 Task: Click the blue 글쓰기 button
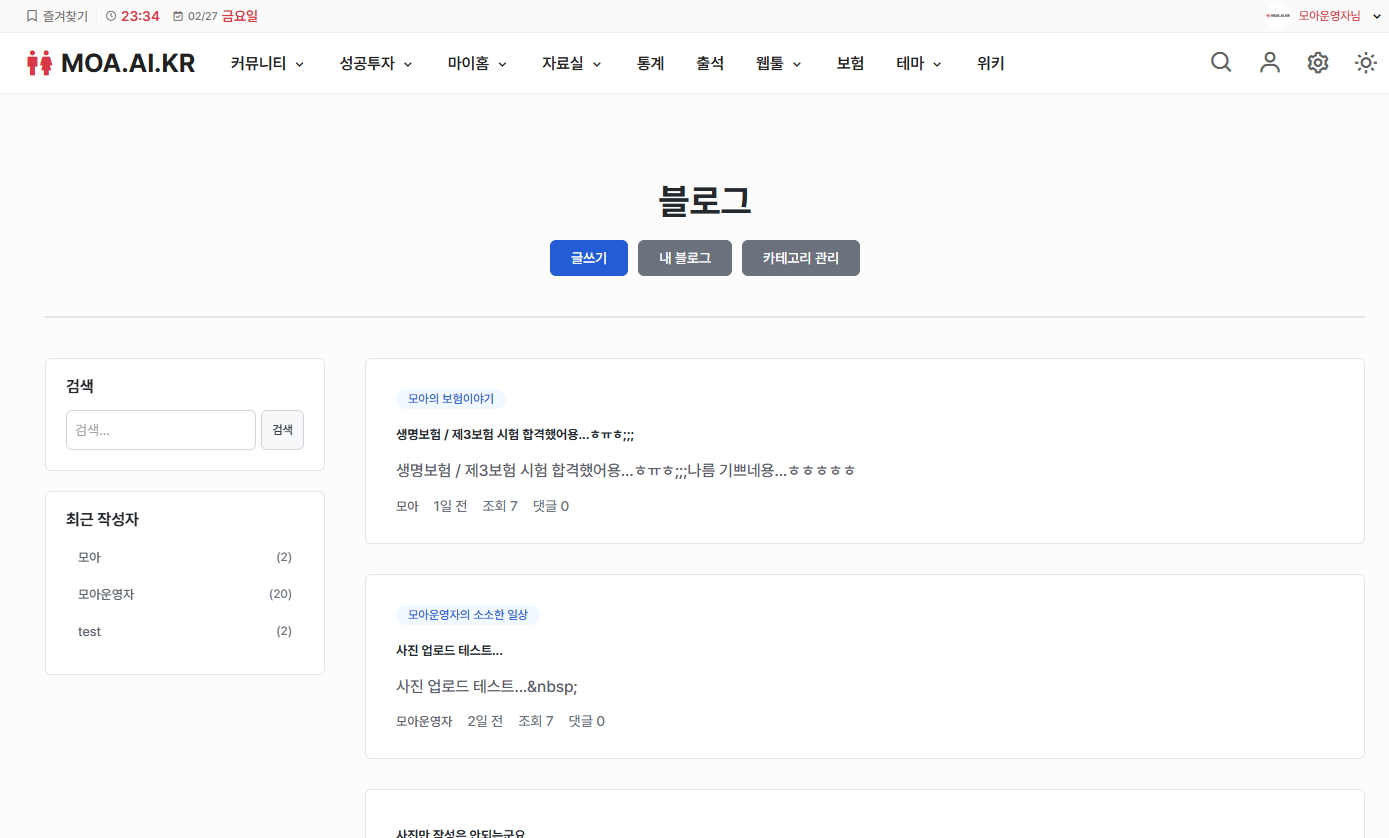[589, 258]
